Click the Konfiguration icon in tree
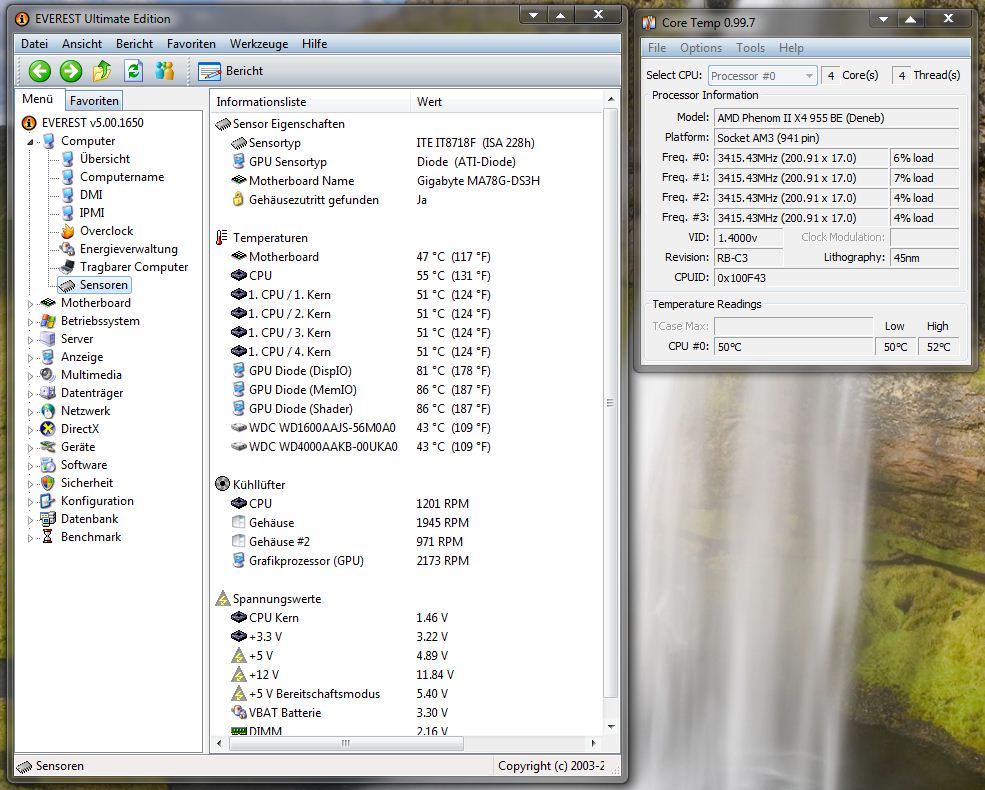985x790 pixels. pos(48,501)
